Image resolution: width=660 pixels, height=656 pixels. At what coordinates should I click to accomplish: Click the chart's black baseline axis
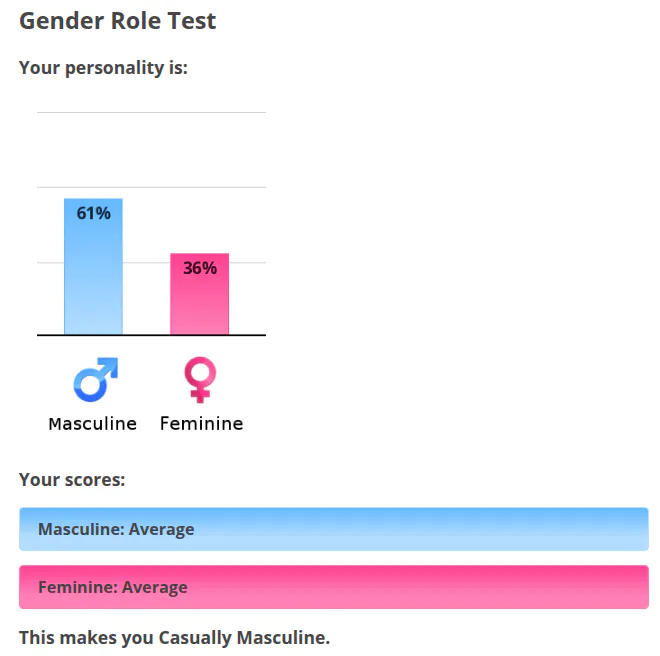click(x=152, y=335)
